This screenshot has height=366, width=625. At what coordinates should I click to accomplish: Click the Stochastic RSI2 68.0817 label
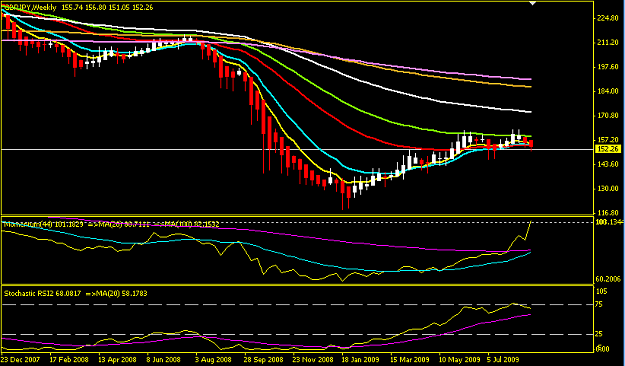(x=42, y=293)
